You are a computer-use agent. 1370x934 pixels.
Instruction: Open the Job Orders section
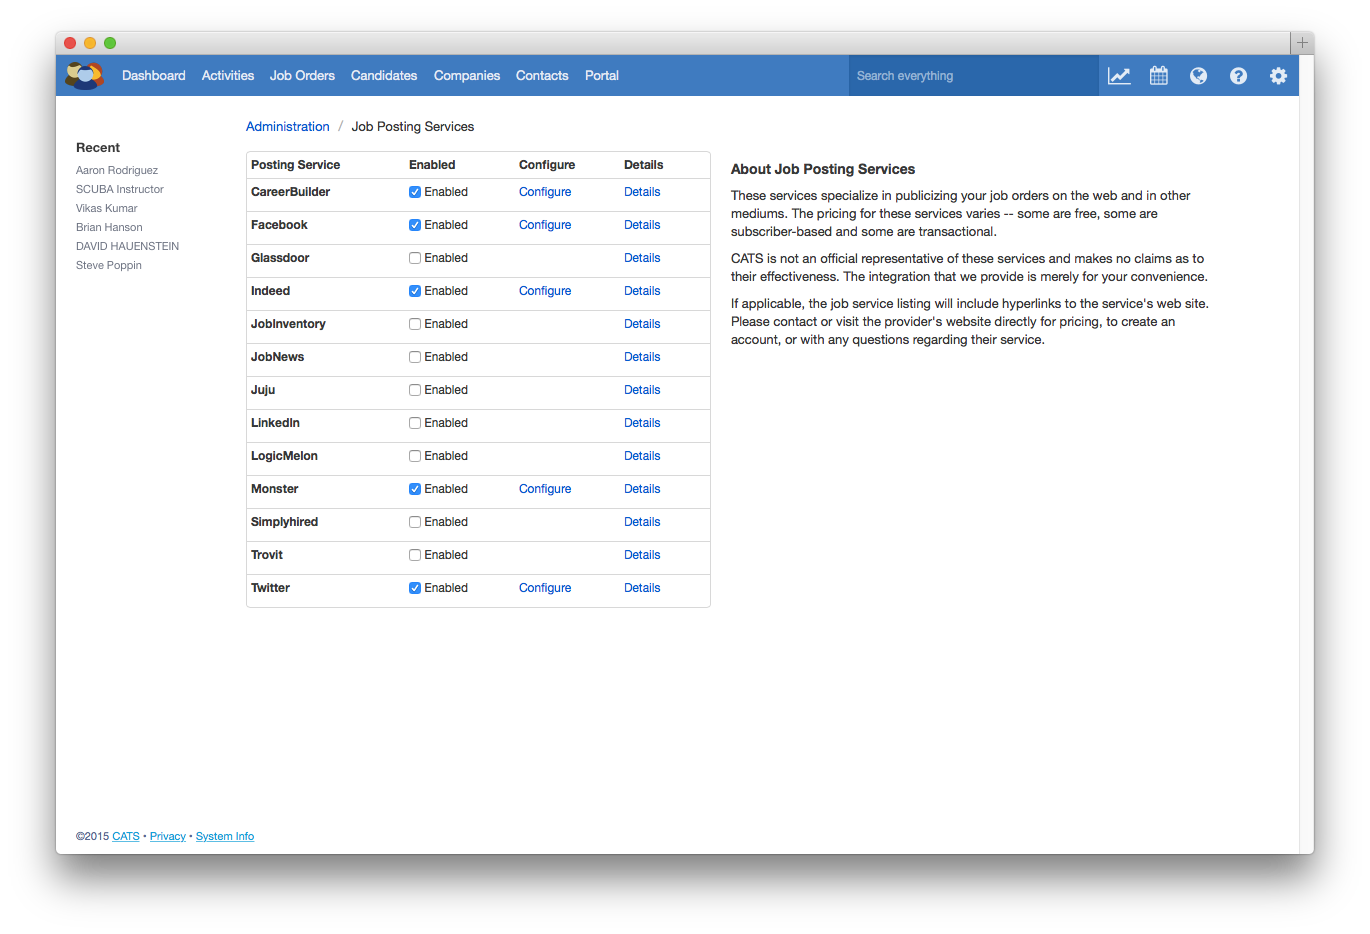[302, 75]
